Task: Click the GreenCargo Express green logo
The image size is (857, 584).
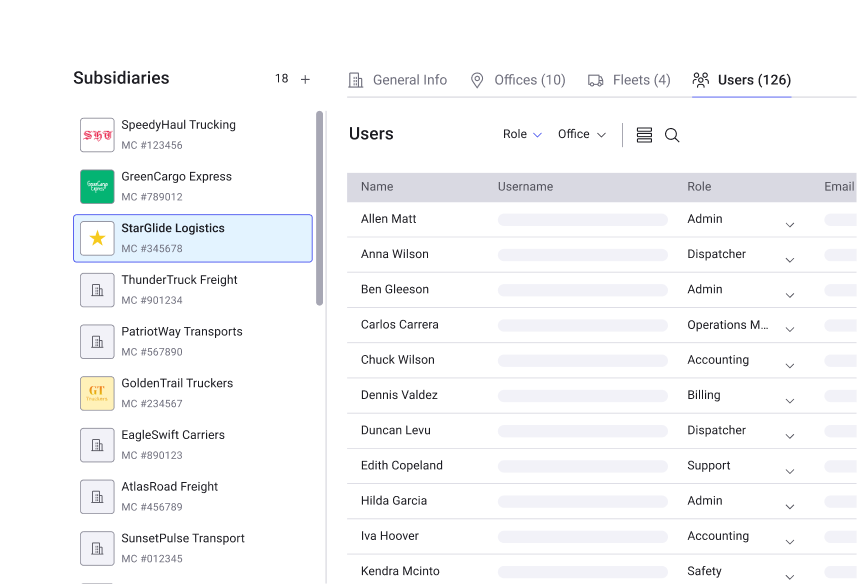Action: coord(97,186)
